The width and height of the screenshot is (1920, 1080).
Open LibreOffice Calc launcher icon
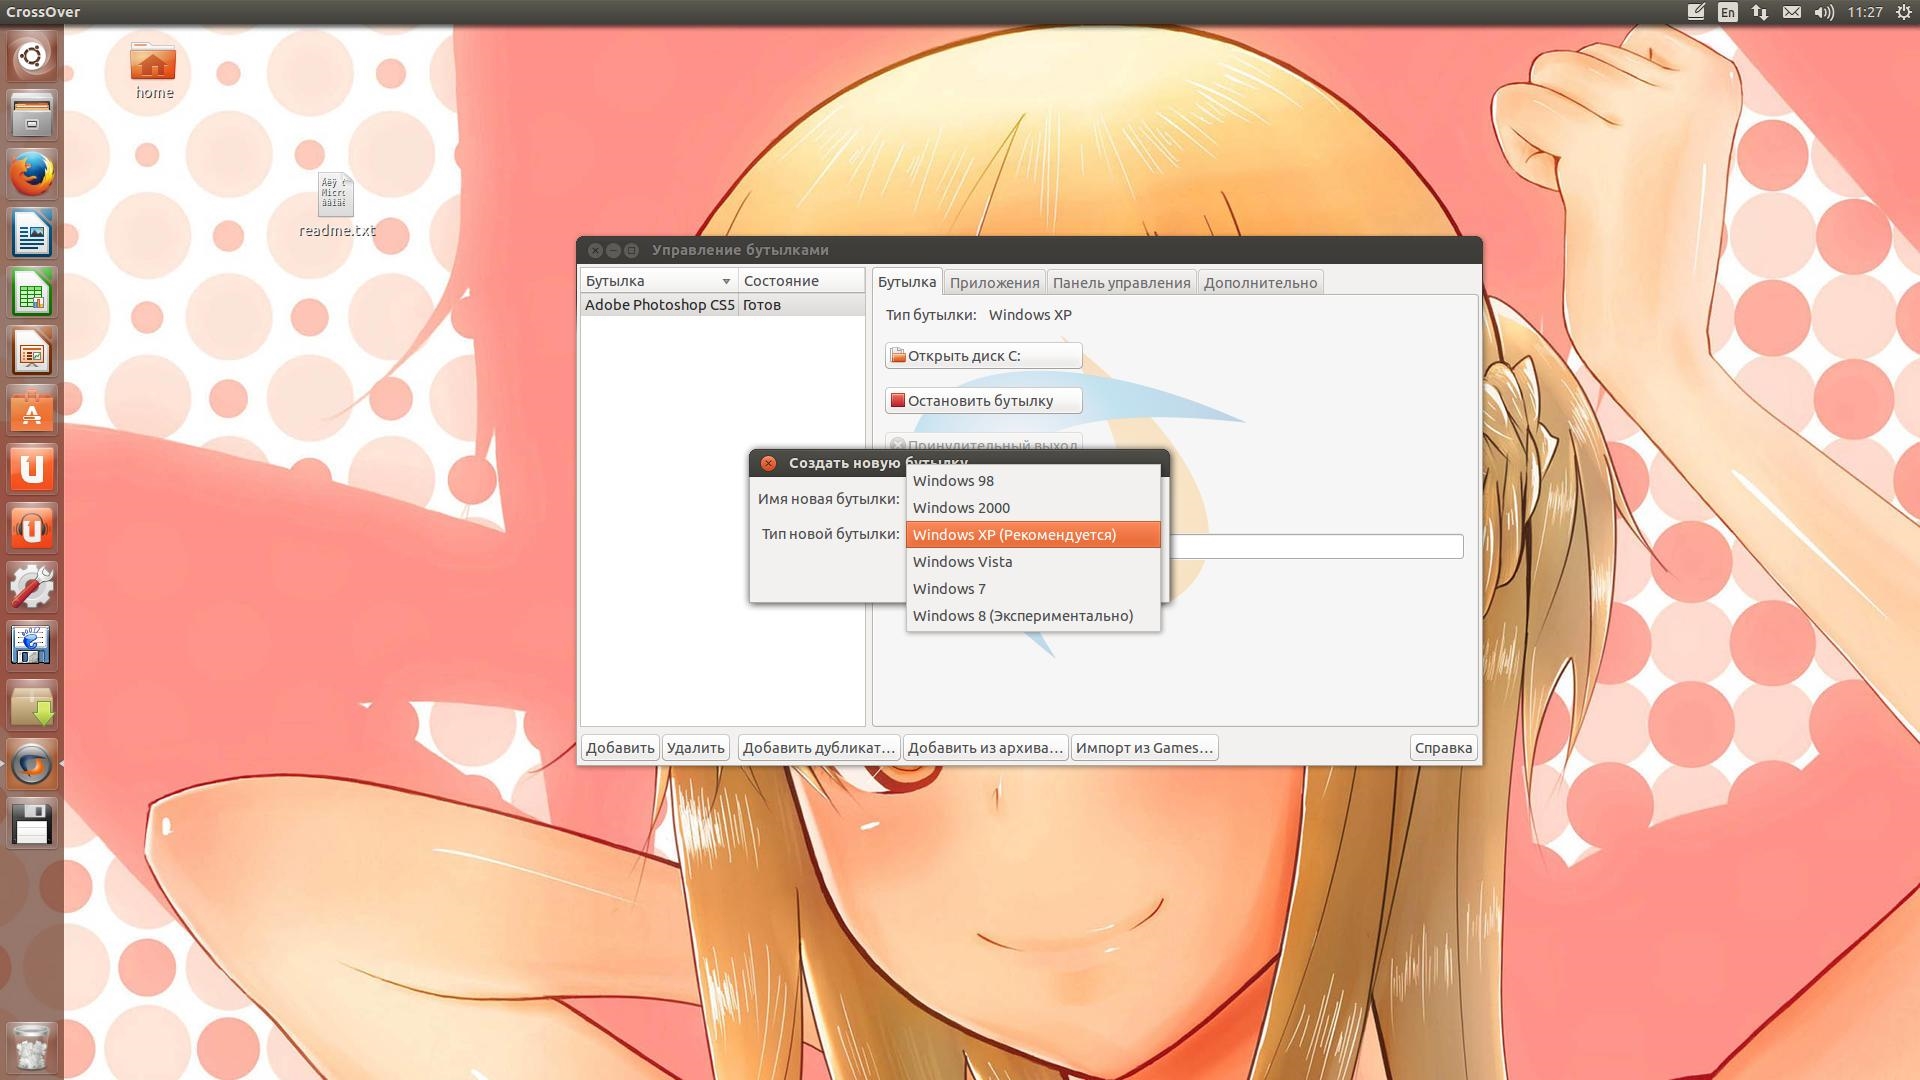pos(32,292)
